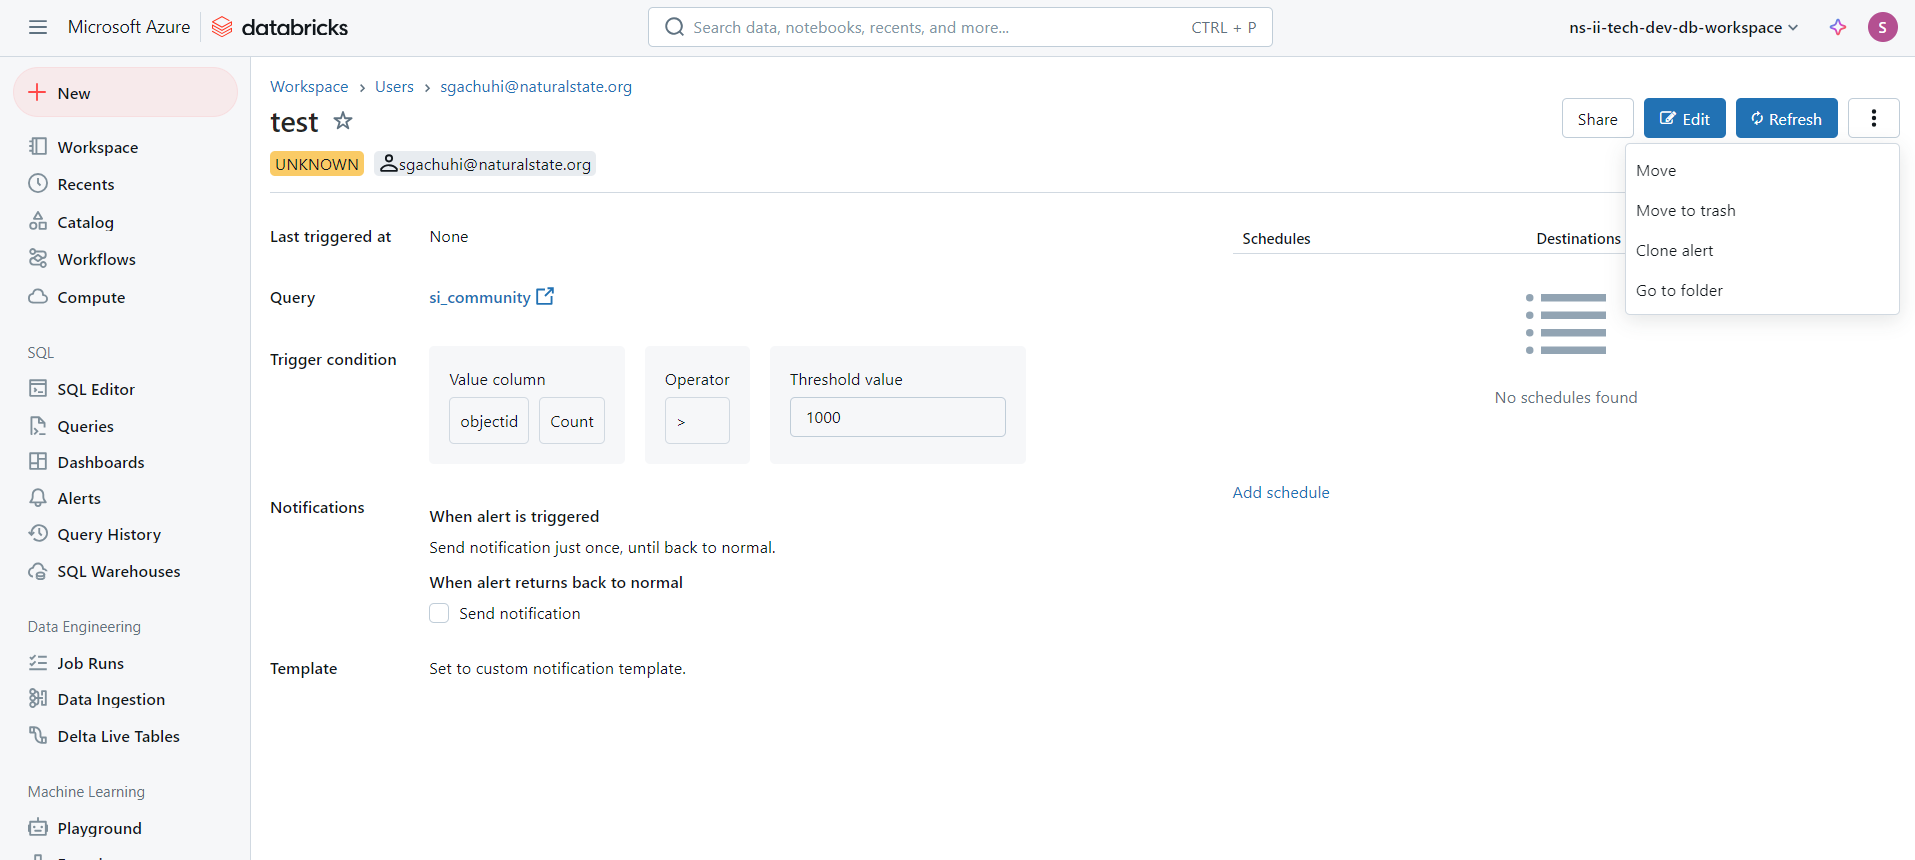Screen dimensions: 1915x860
Task: Choose Go to folder menu item
Action: [1762, 290]
